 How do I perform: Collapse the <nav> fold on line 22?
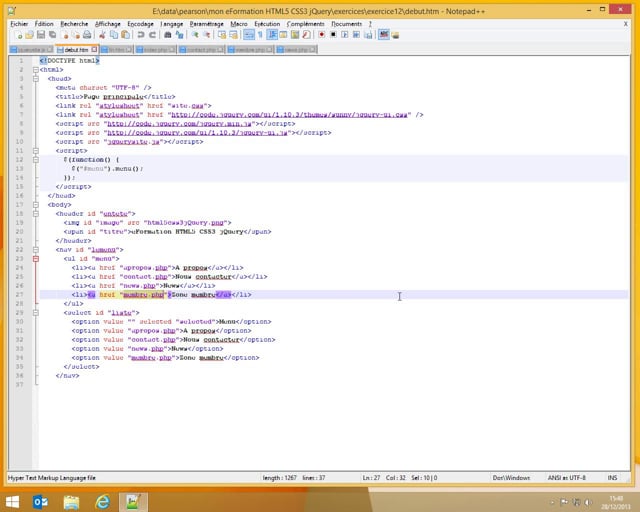point(36,249)
